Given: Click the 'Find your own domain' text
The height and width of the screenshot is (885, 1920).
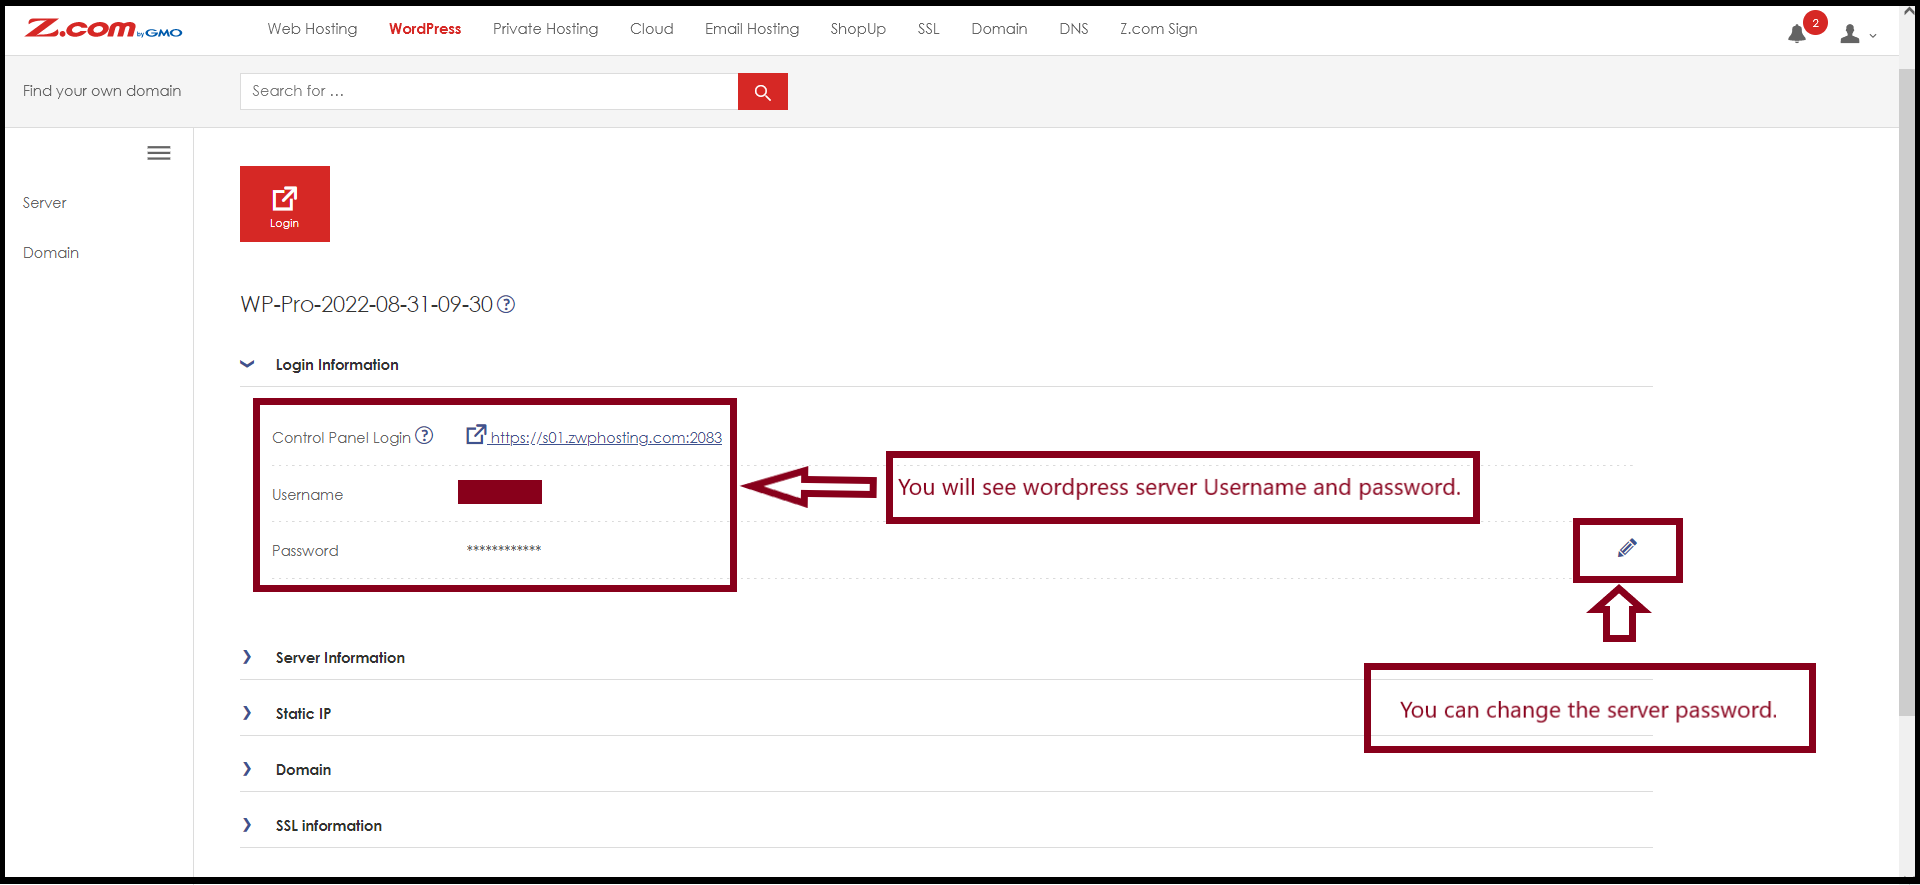Looking at the screenshot, I should tap(102, 91).
